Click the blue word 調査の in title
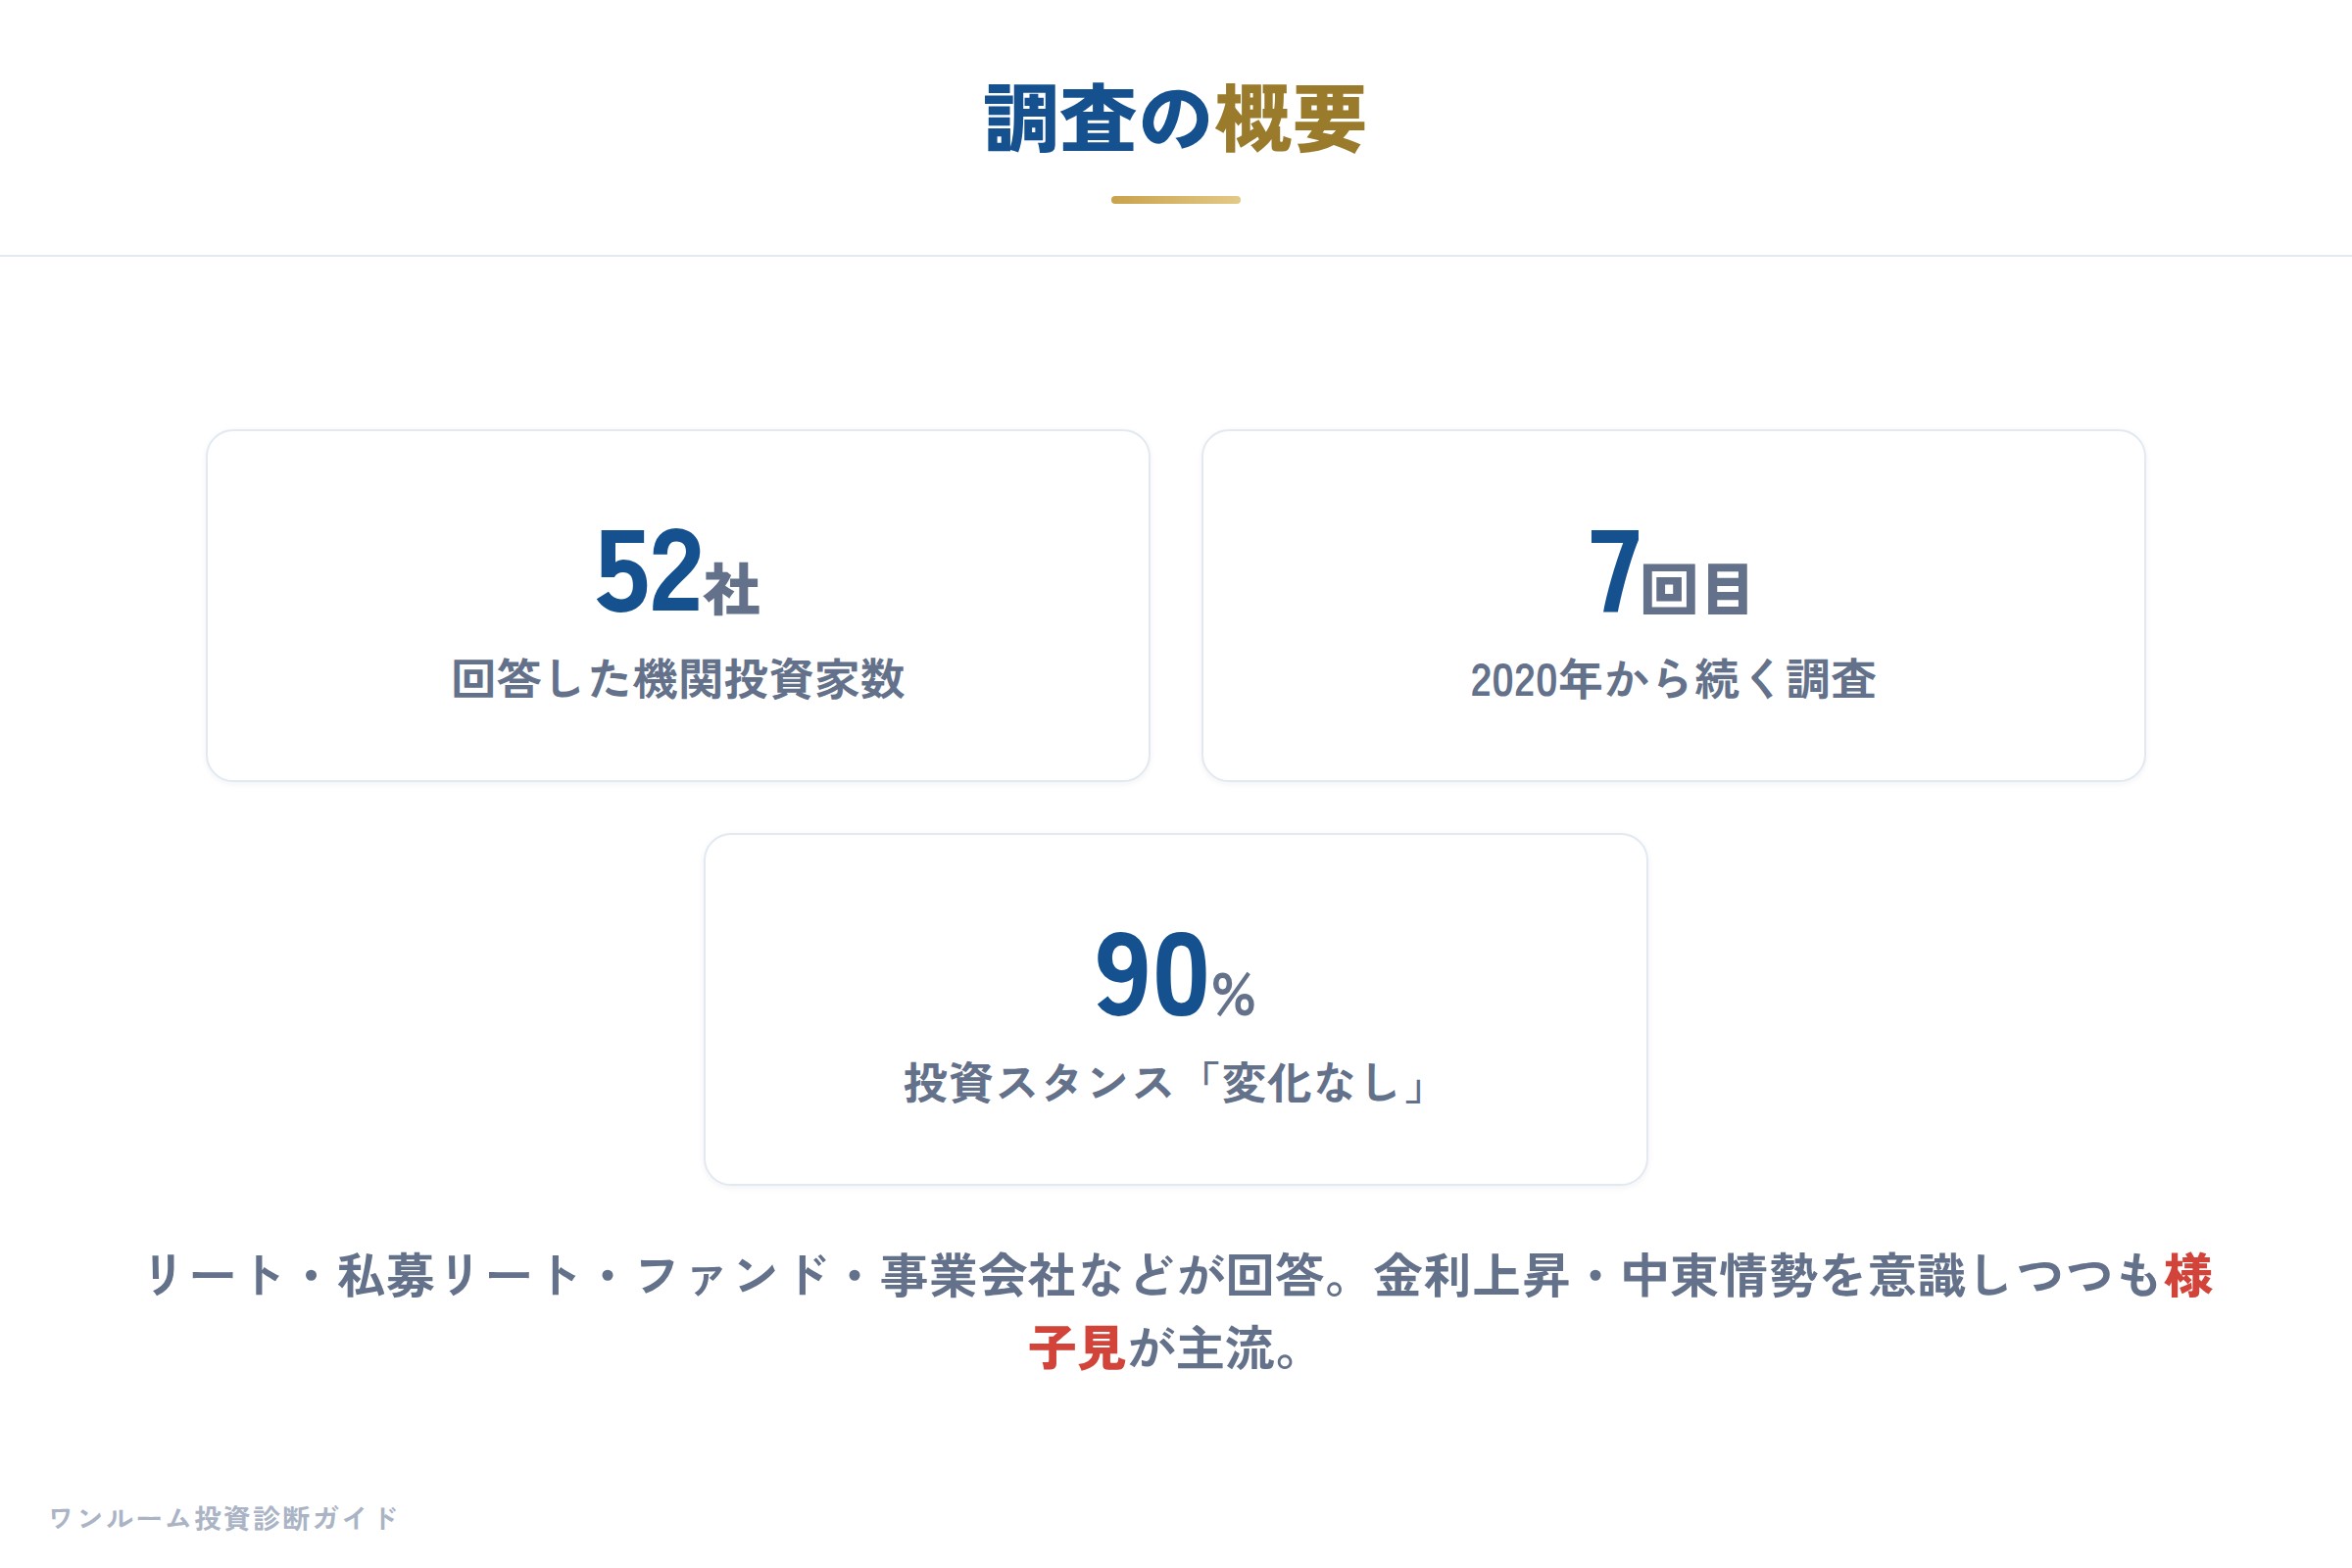The image size is (2352, 1568). [x=1098, y=120]
